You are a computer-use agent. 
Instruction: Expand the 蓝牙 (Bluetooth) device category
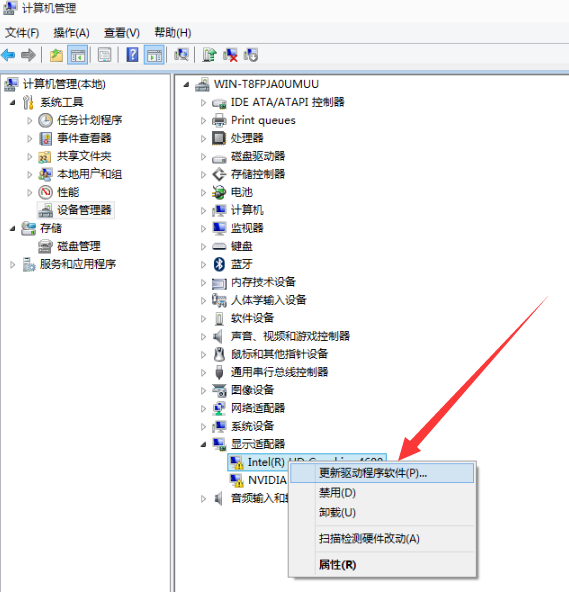pyautogui.click(x=204, y=264)
